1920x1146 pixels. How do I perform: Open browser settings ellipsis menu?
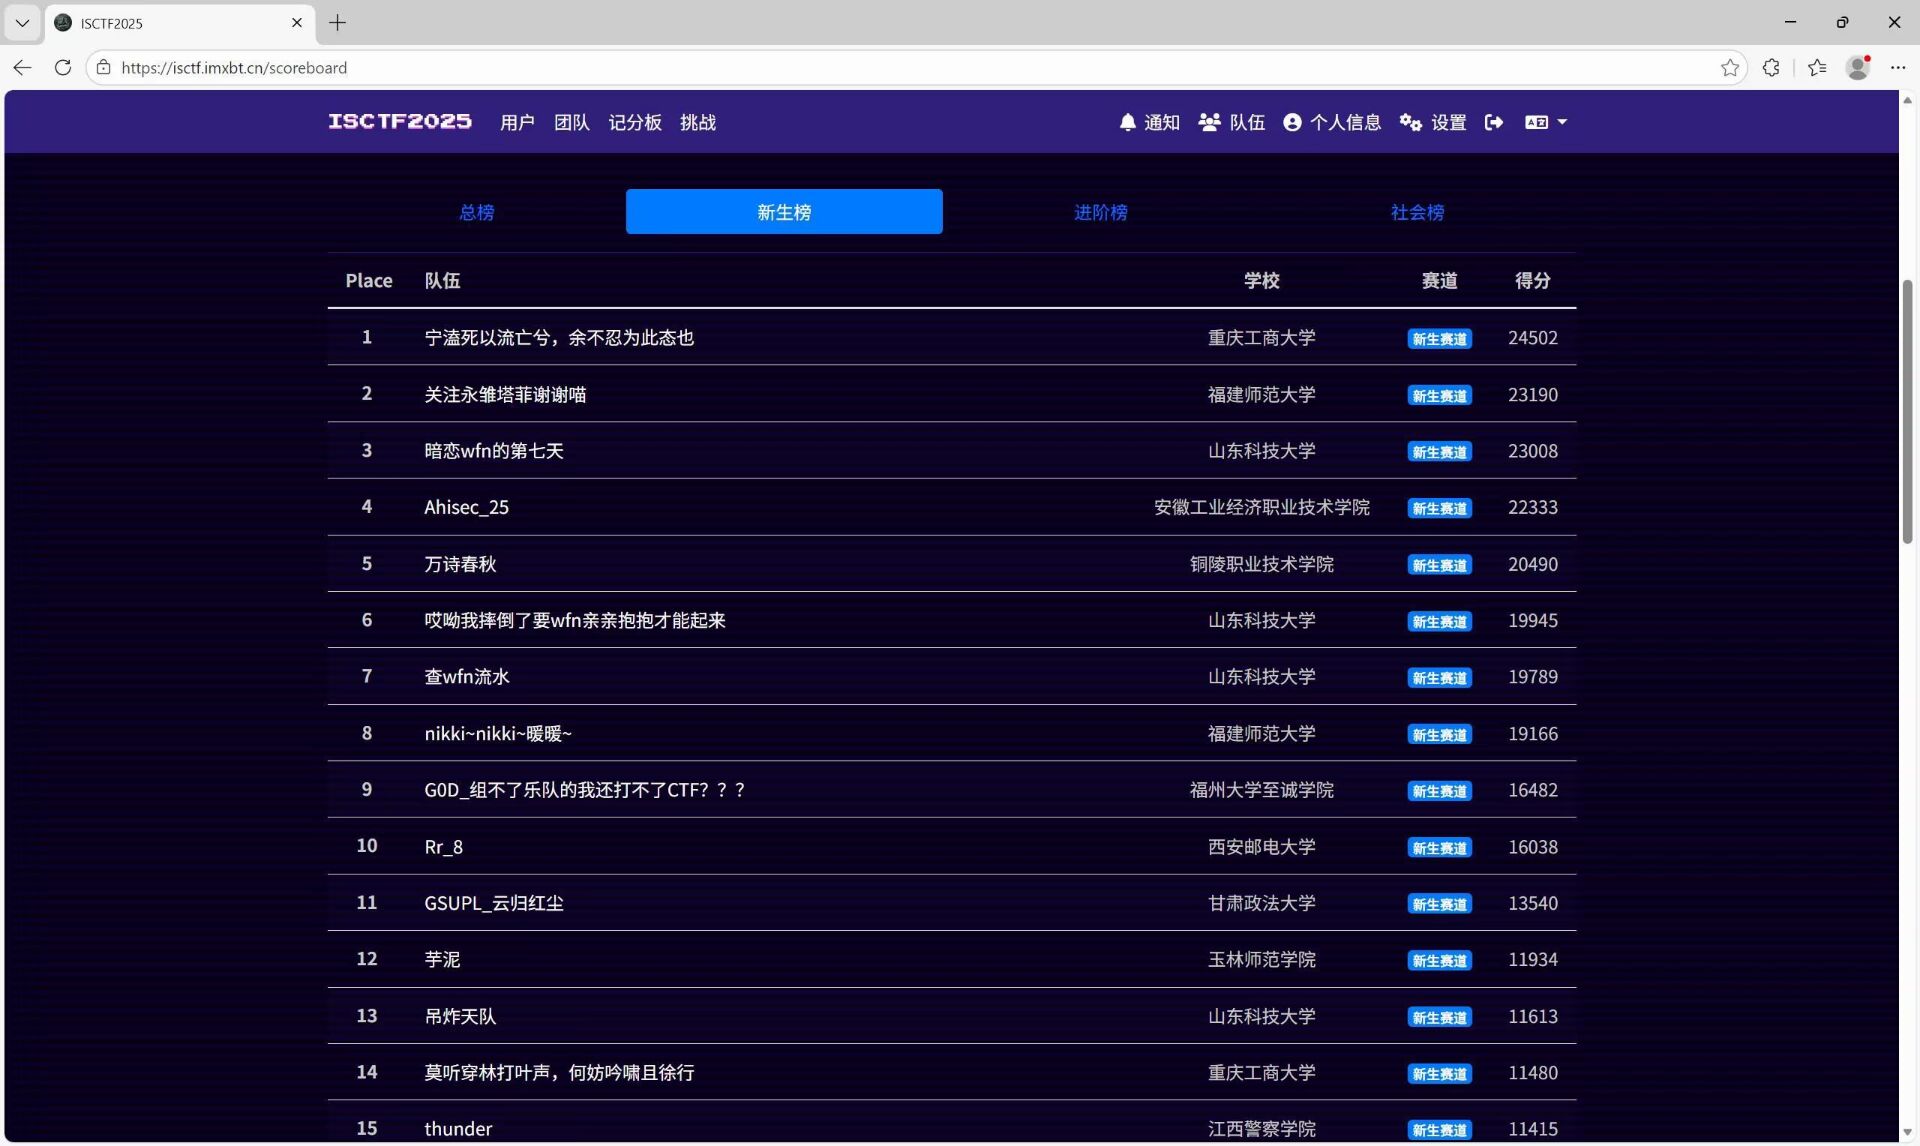[1898, 68]
